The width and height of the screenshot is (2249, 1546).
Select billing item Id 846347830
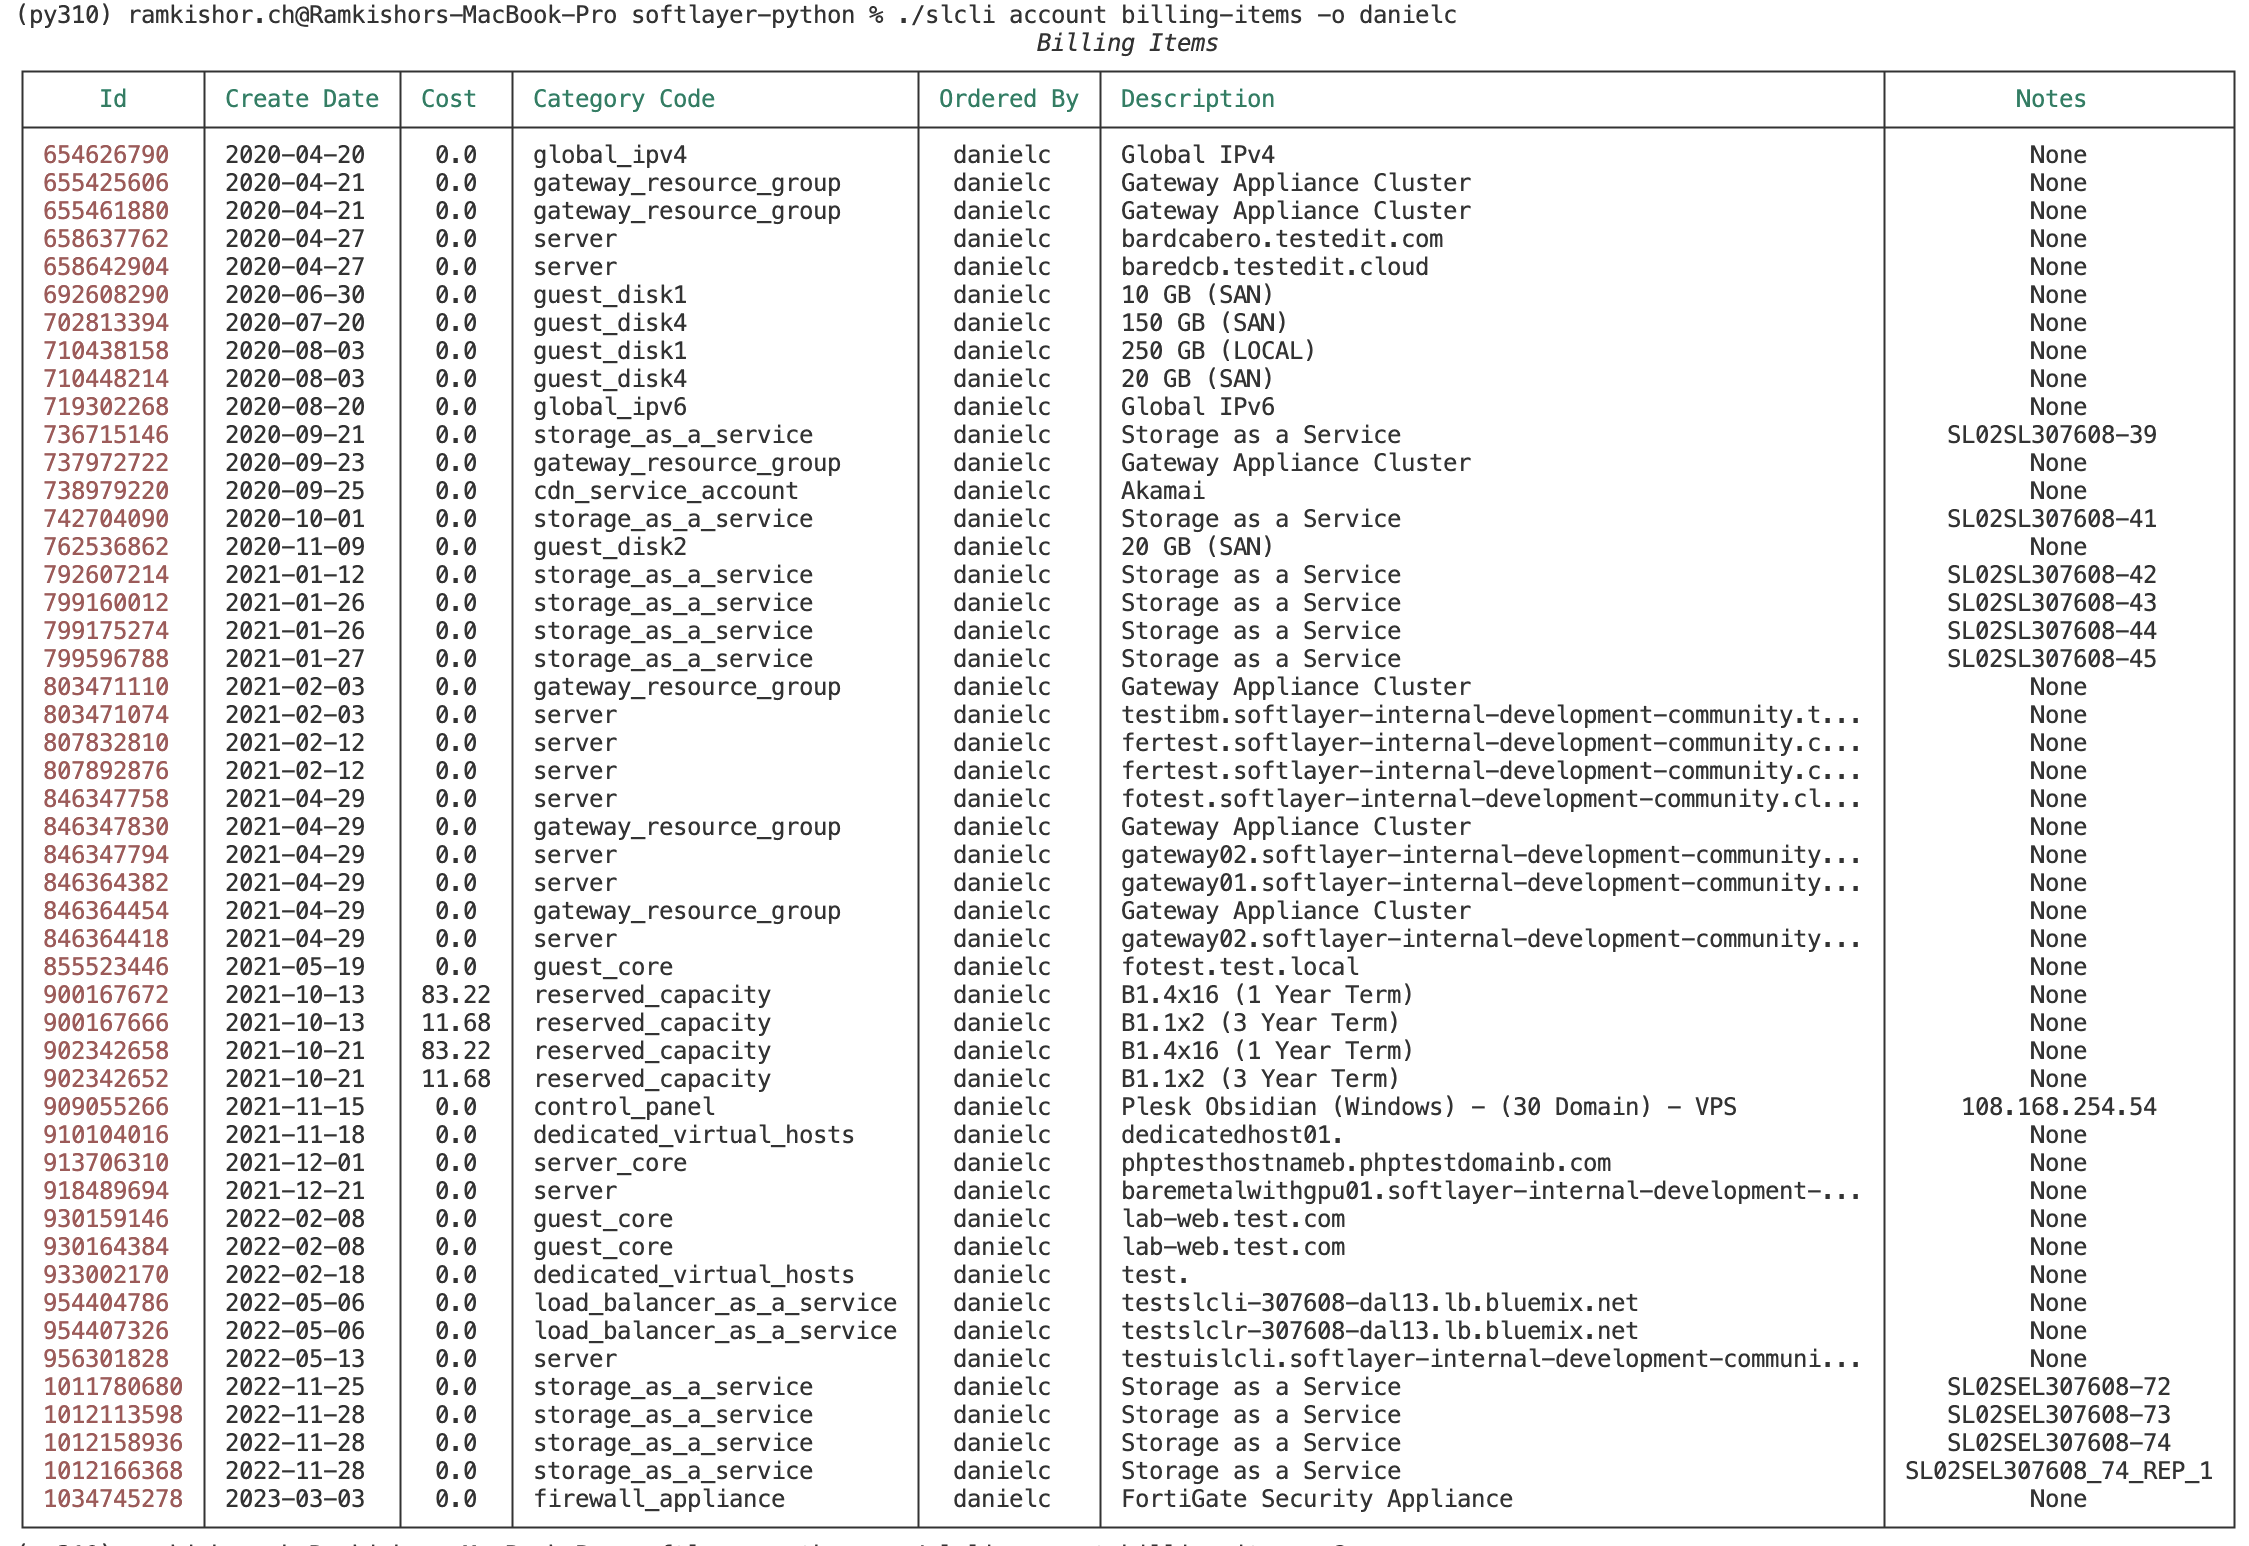click(x=106, y=827)
